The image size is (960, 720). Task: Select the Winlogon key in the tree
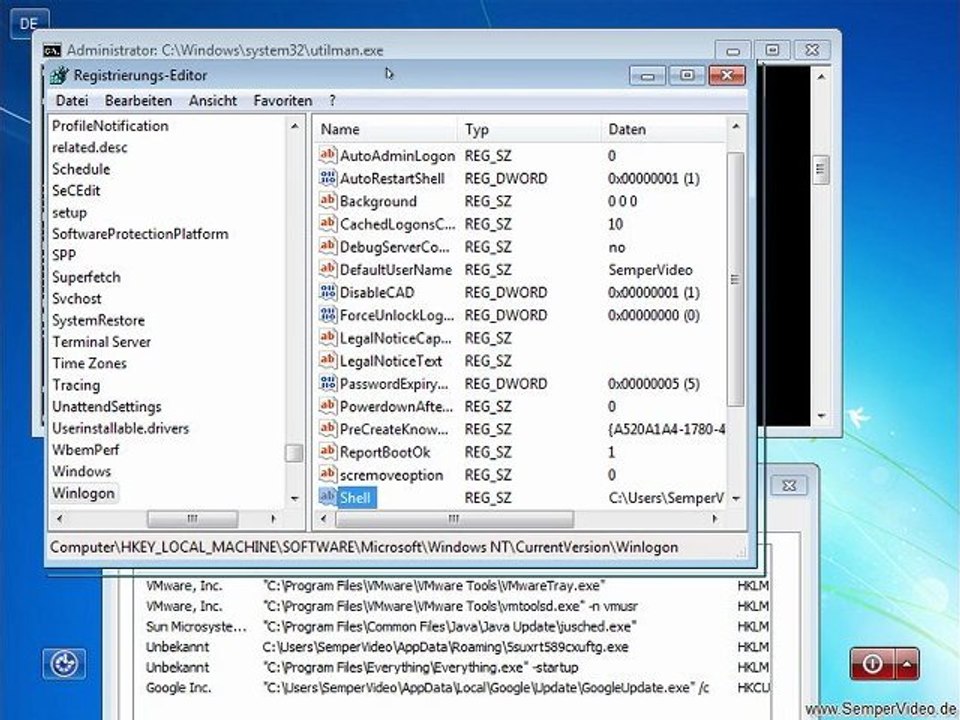coord(83,493)
